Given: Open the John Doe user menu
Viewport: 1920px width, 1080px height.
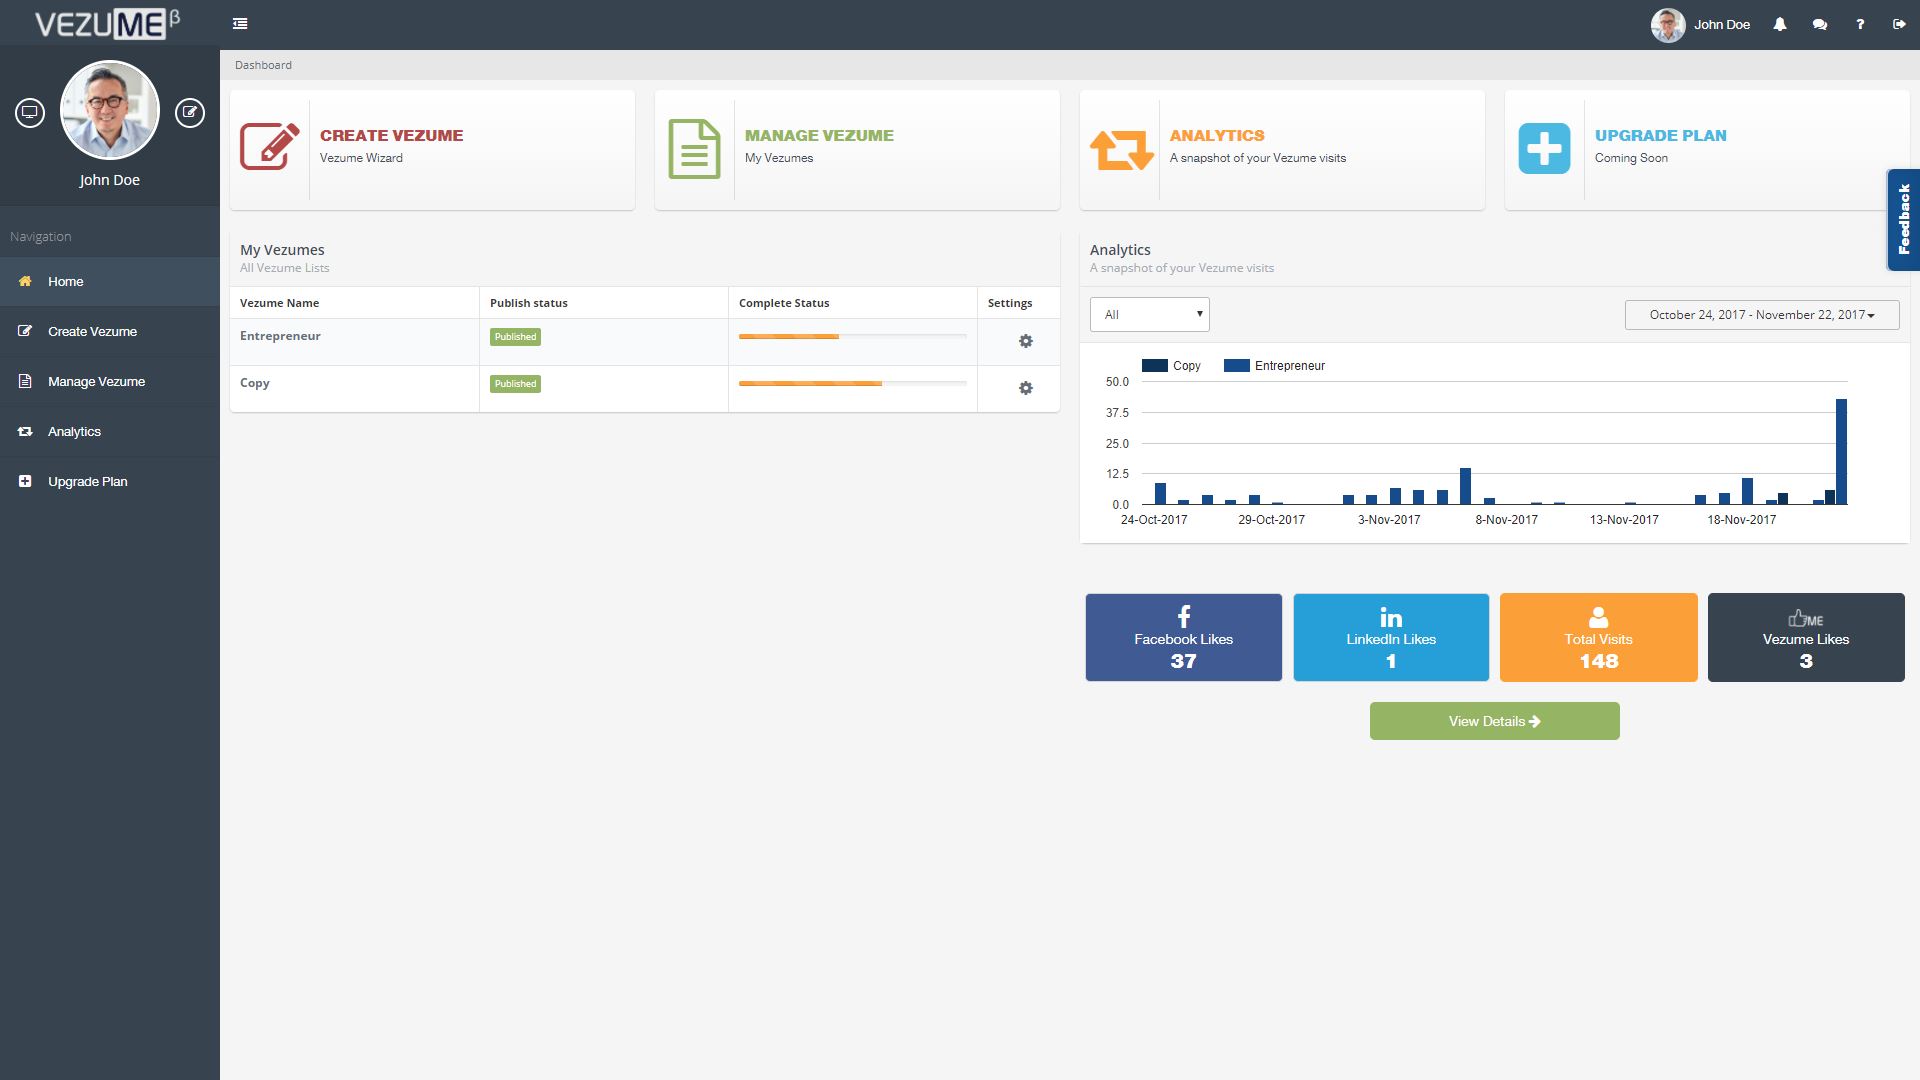Looking at the screenshot, I should (1701, 25).
